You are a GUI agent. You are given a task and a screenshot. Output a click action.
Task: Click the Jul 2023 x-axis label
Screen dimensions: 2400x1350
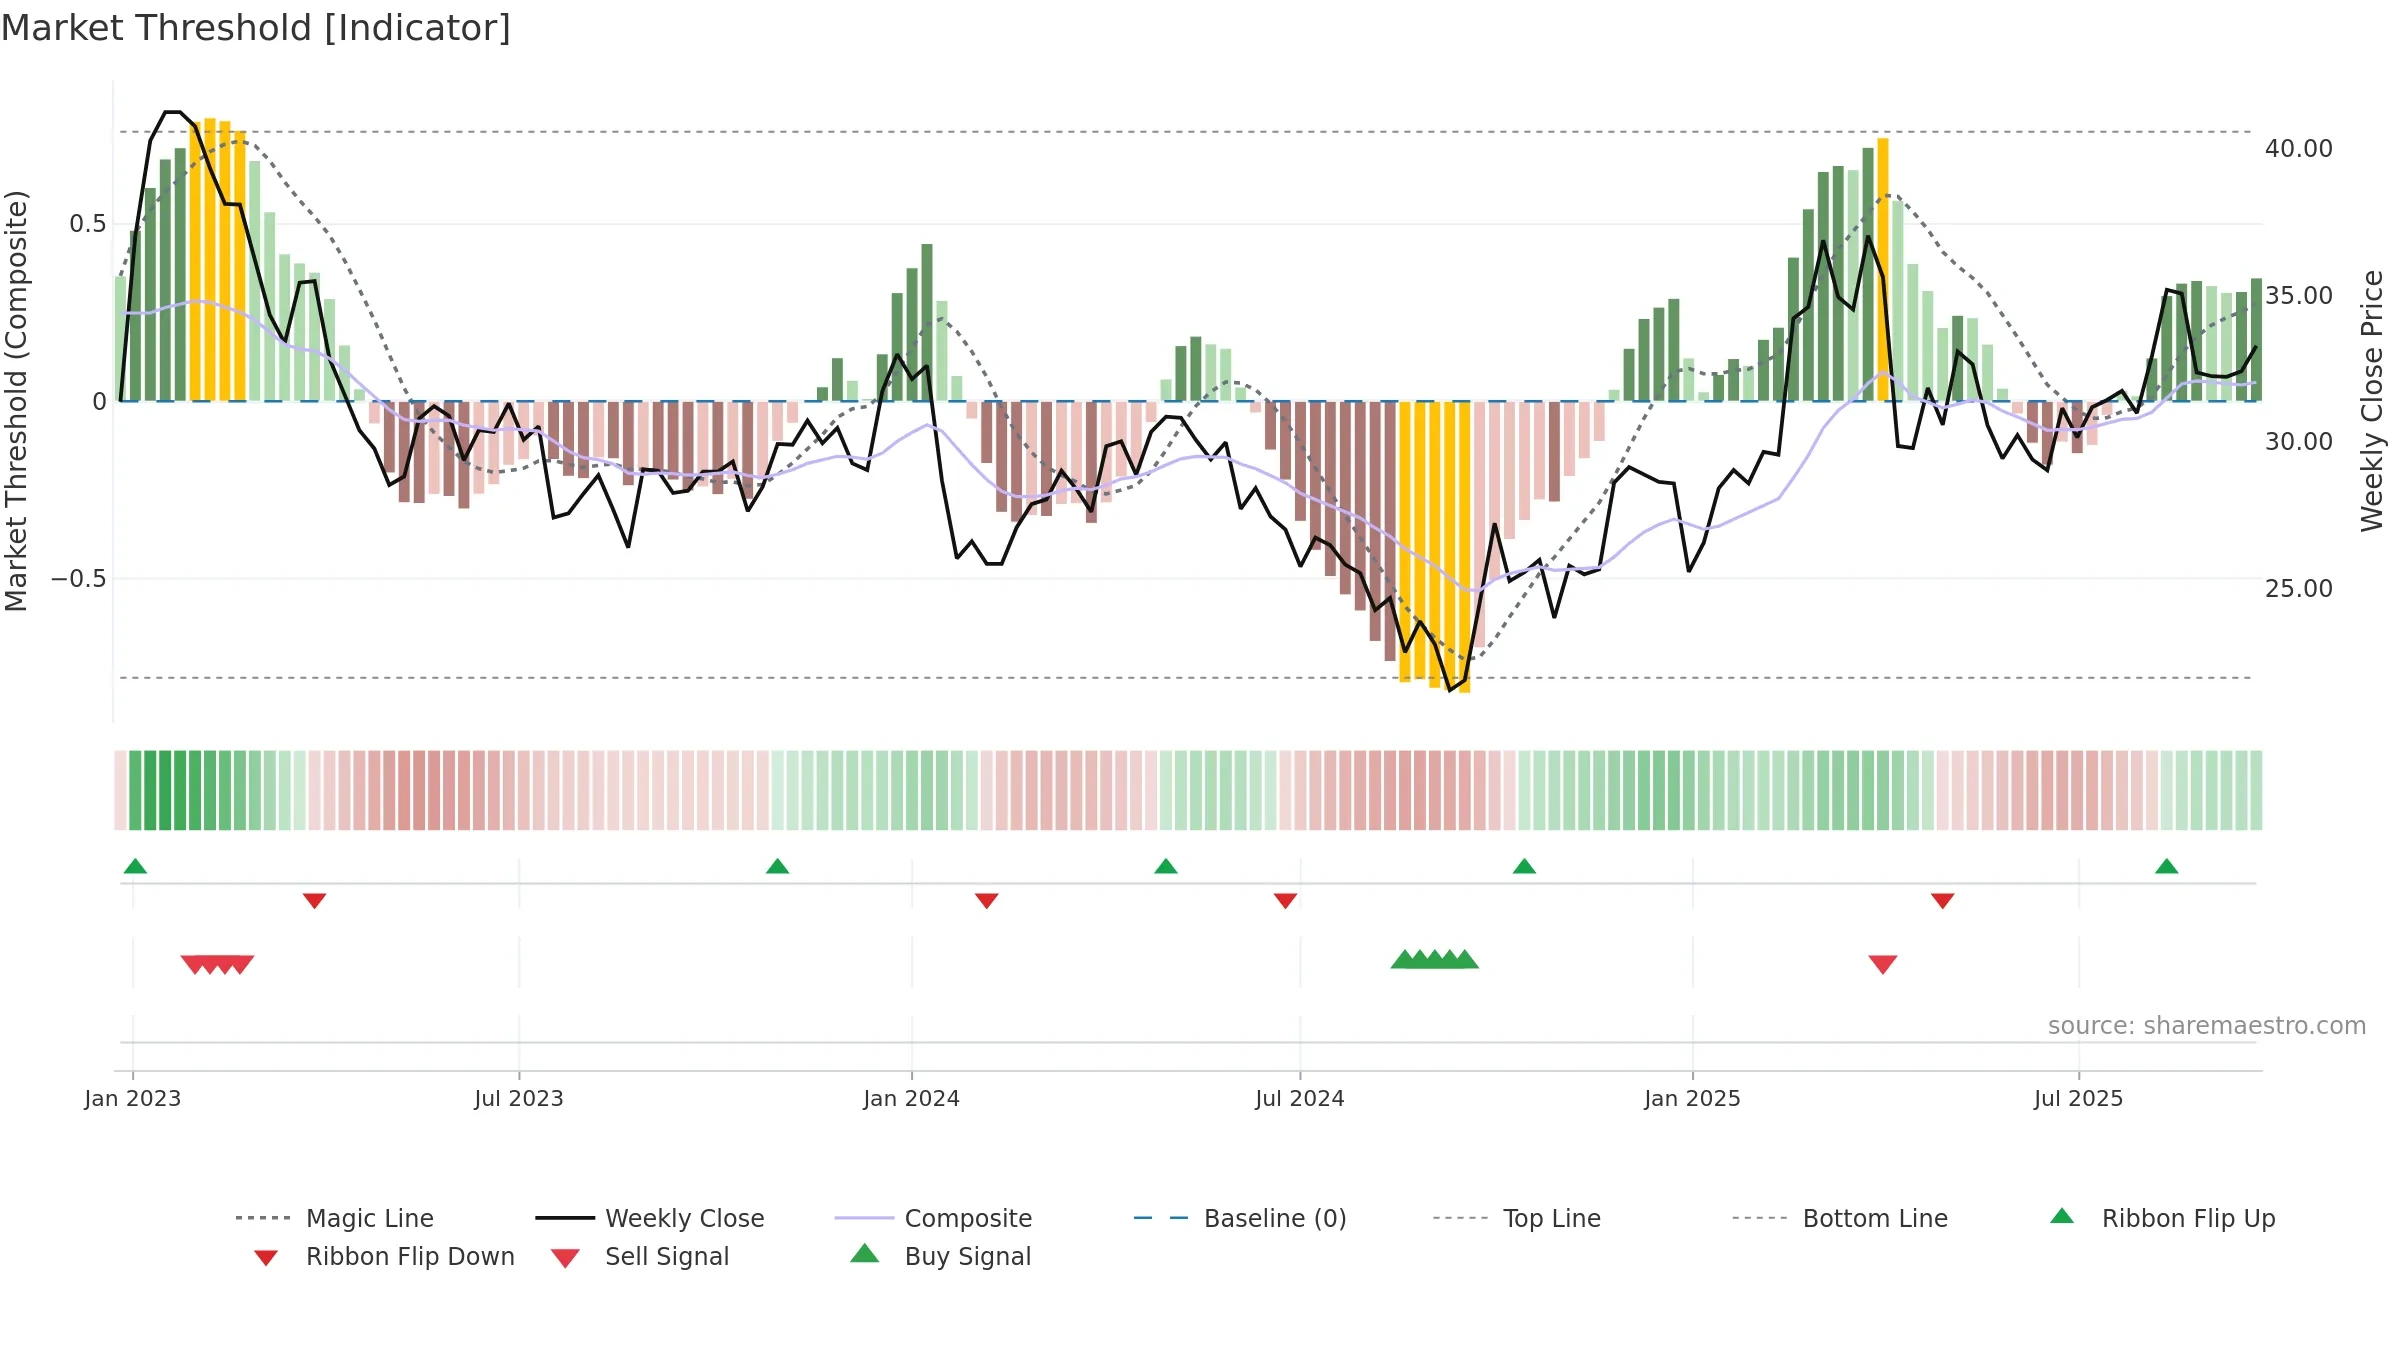[x=519, y=1099]
